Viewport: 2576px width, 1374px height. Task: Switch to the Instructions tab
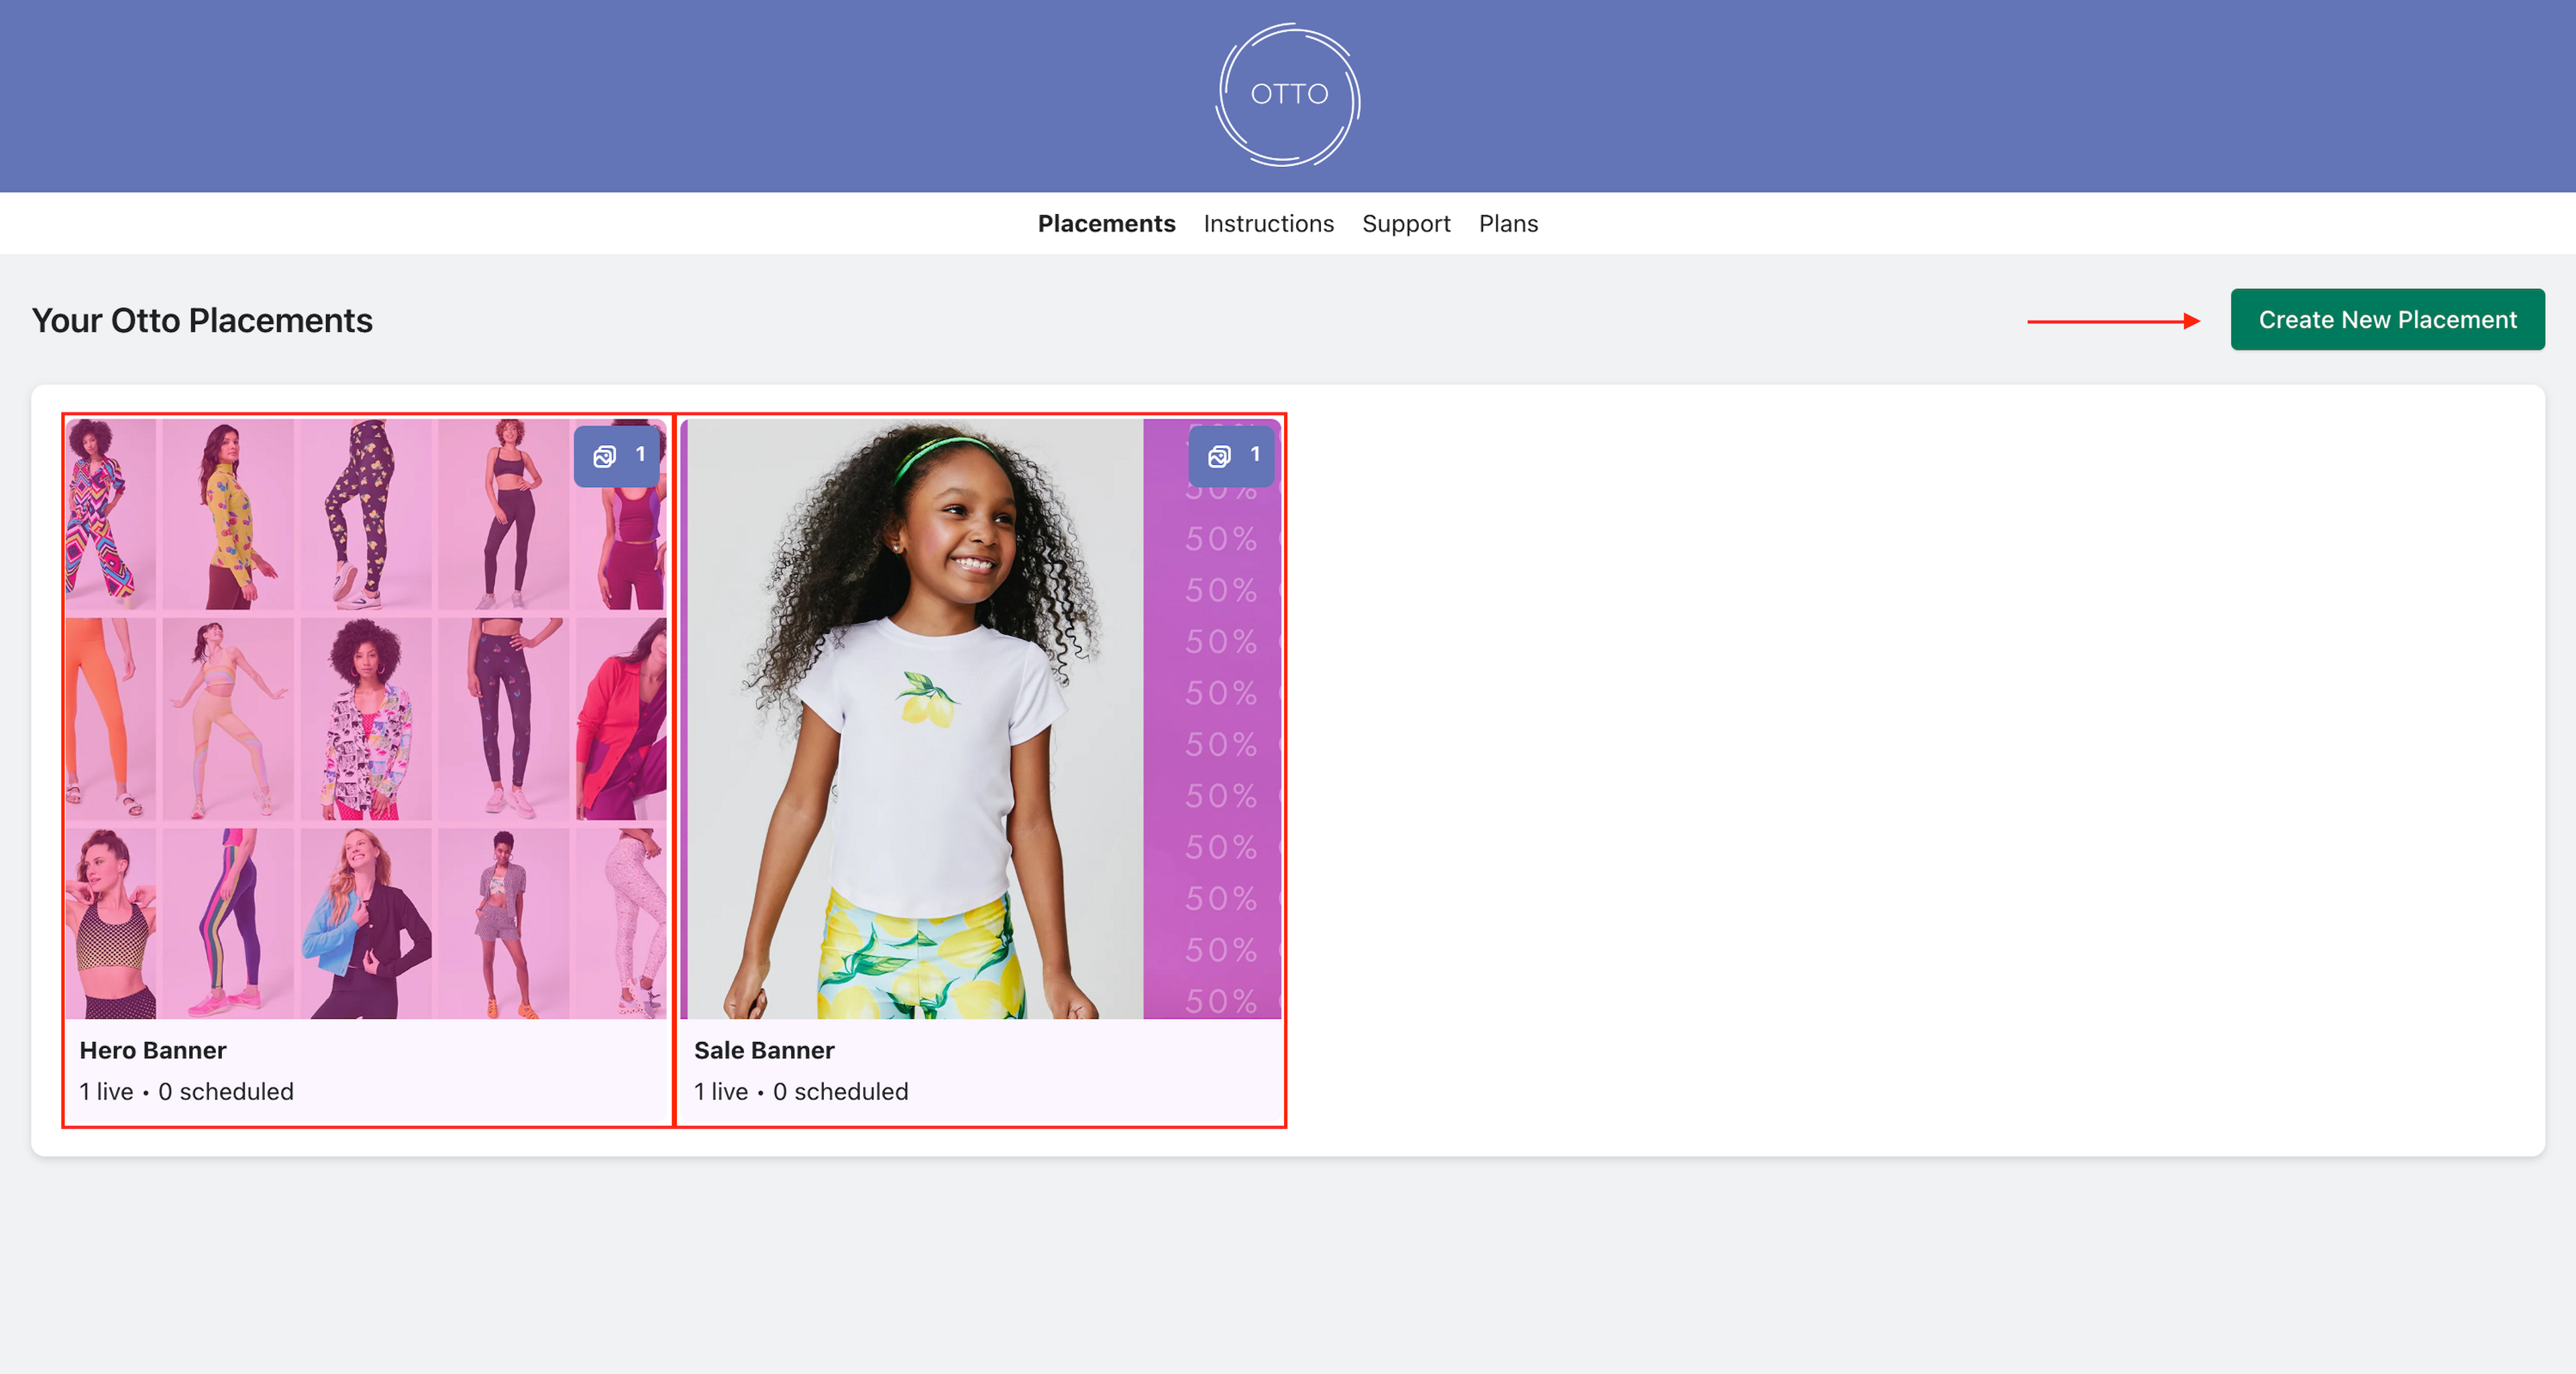click(x=1268, y=223)
